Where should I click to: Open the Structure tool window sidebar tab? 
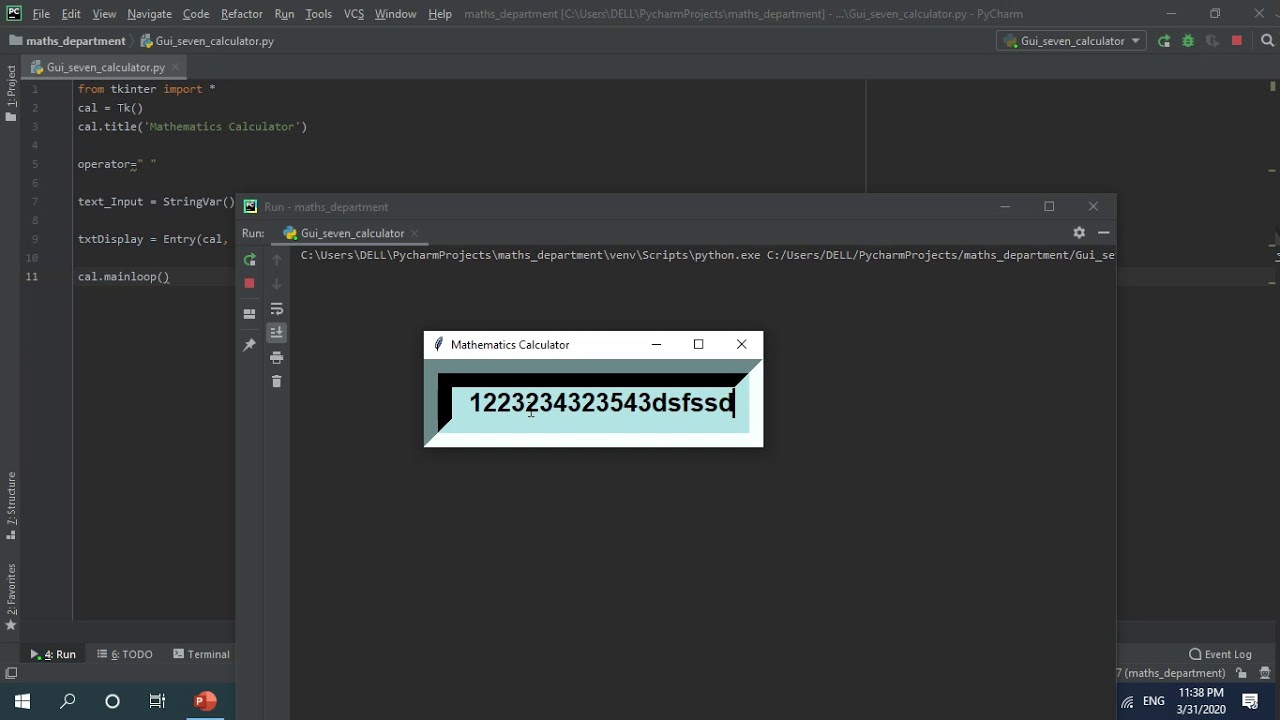click(x=11, y=505)
